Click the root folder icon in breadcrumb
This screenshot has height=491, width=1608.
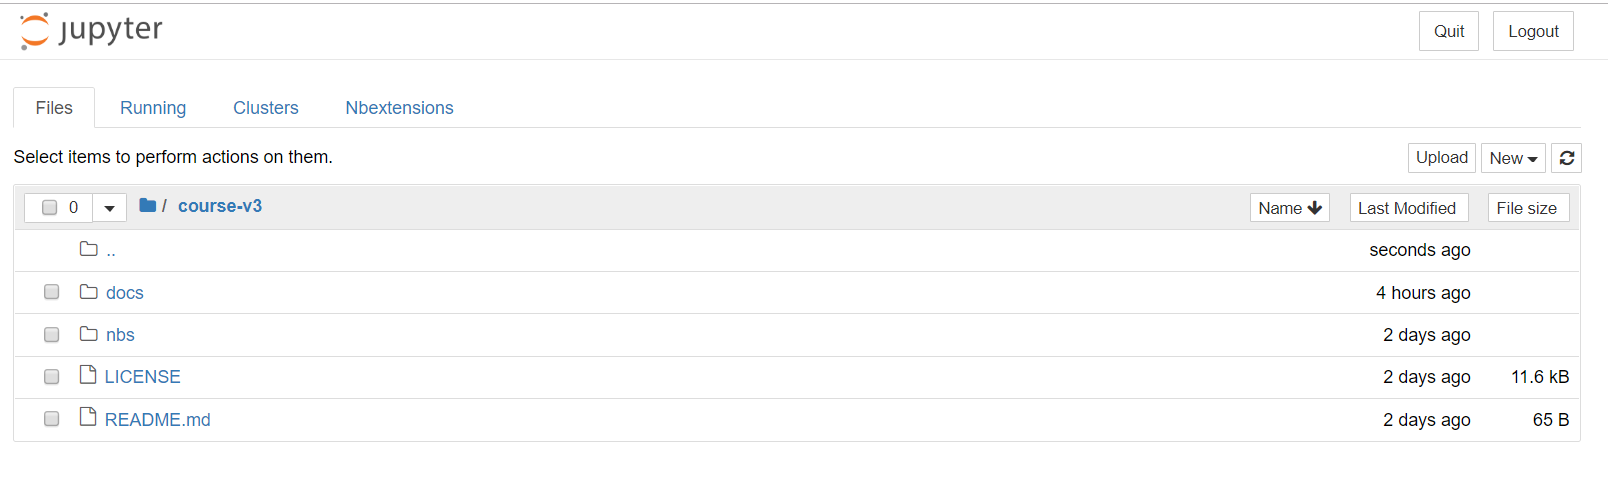click(148, 206)
